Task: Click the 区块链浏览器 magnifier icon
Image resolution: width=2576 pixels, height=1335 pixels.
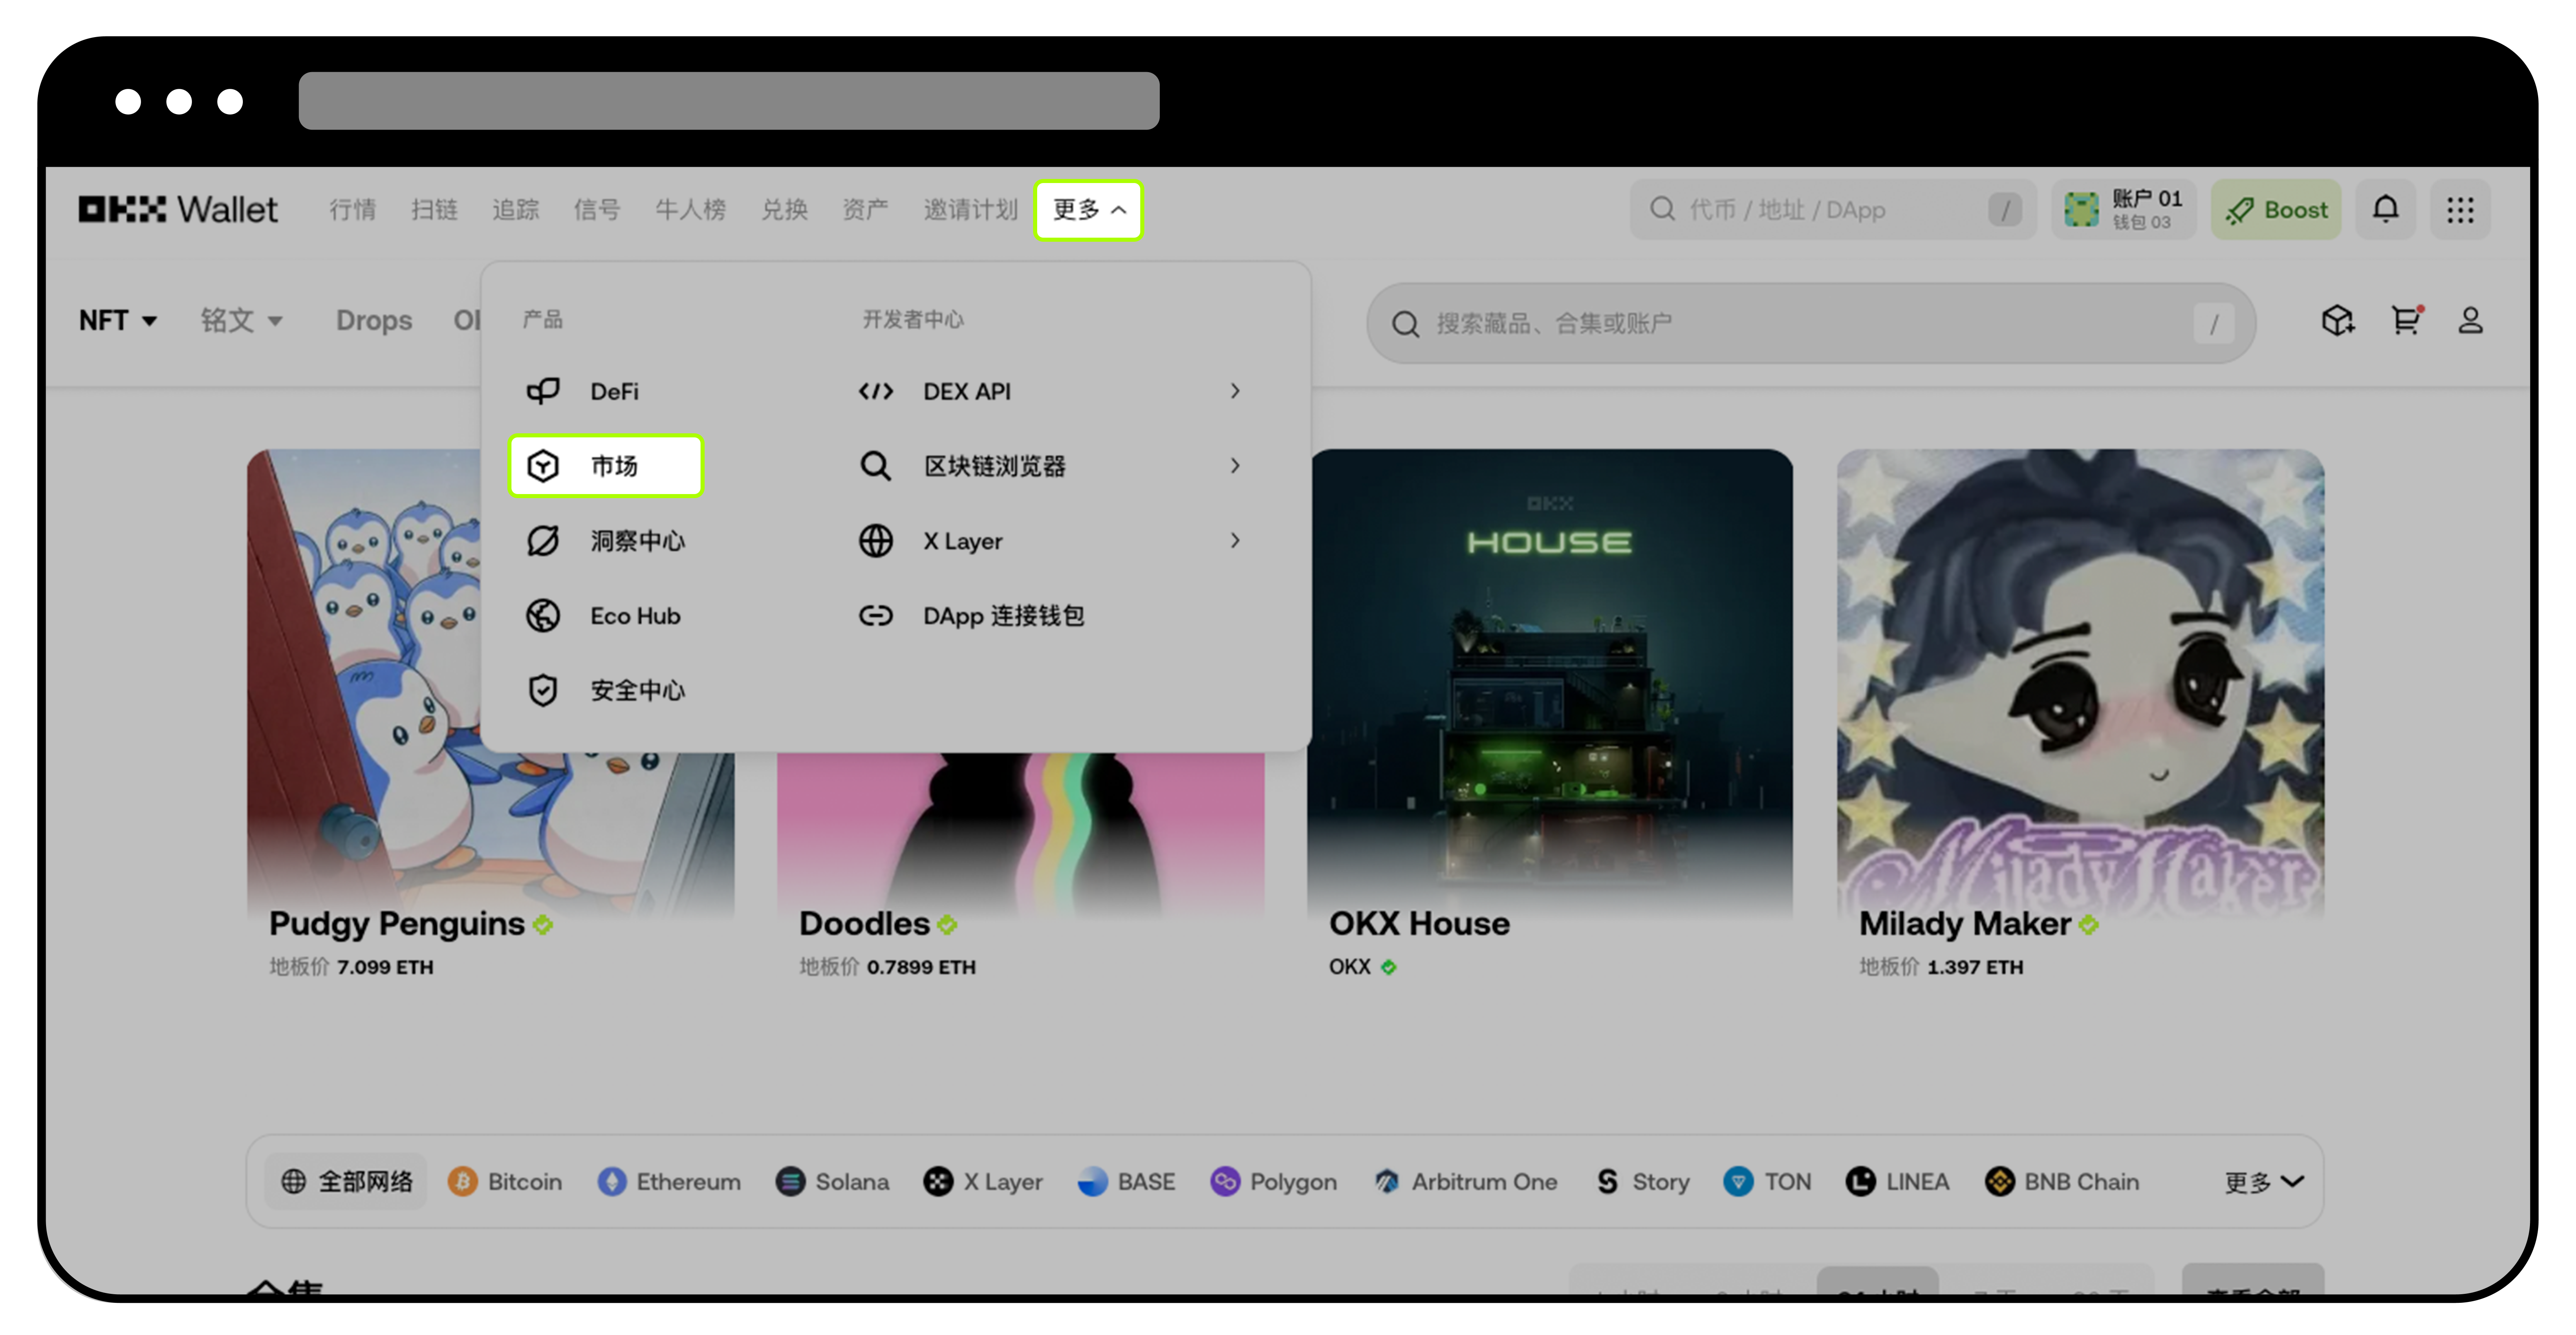Action: click(x=876, y=466)
